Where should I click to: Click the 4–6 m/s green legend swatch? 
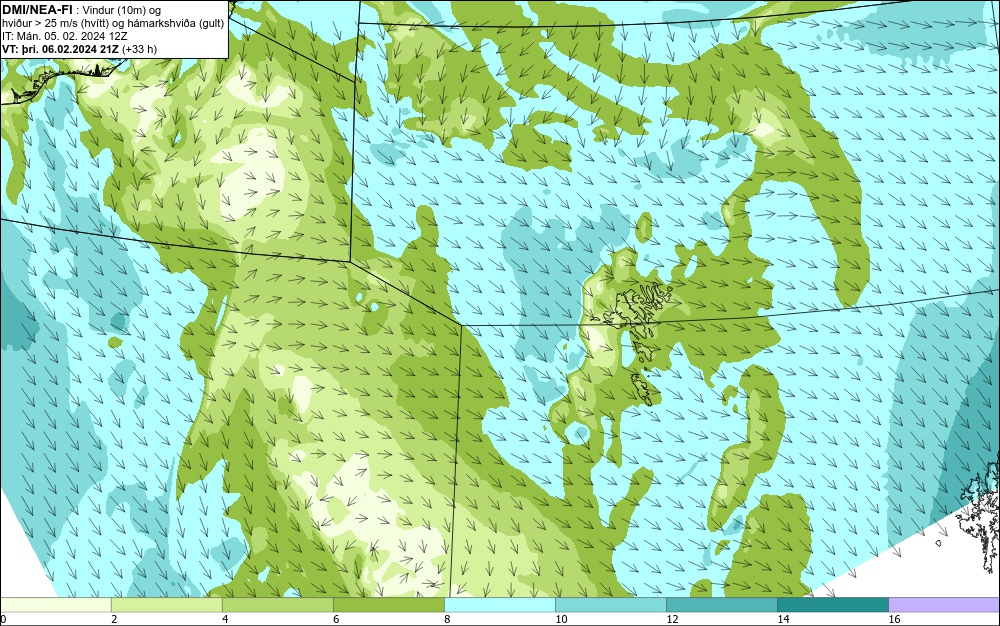pos(277,604)
